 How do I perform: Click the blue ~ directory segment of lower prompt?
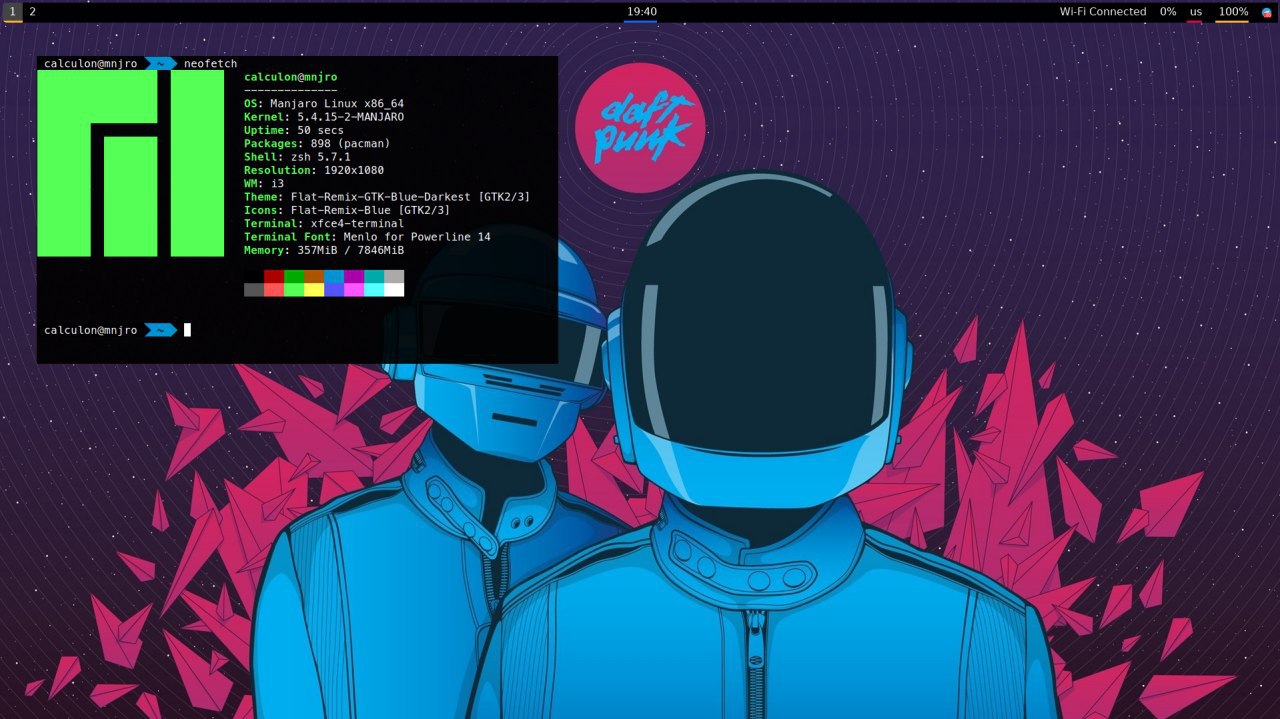click(x=160, y=330)
